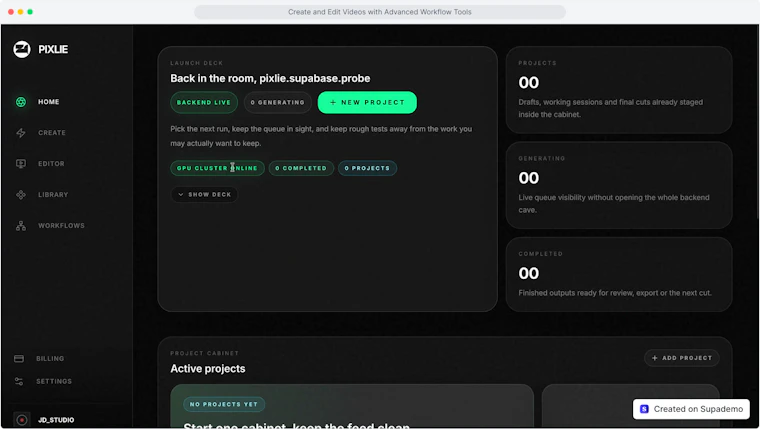
Task: Open the JD_STUDIO account name
Action: point(56,420)
